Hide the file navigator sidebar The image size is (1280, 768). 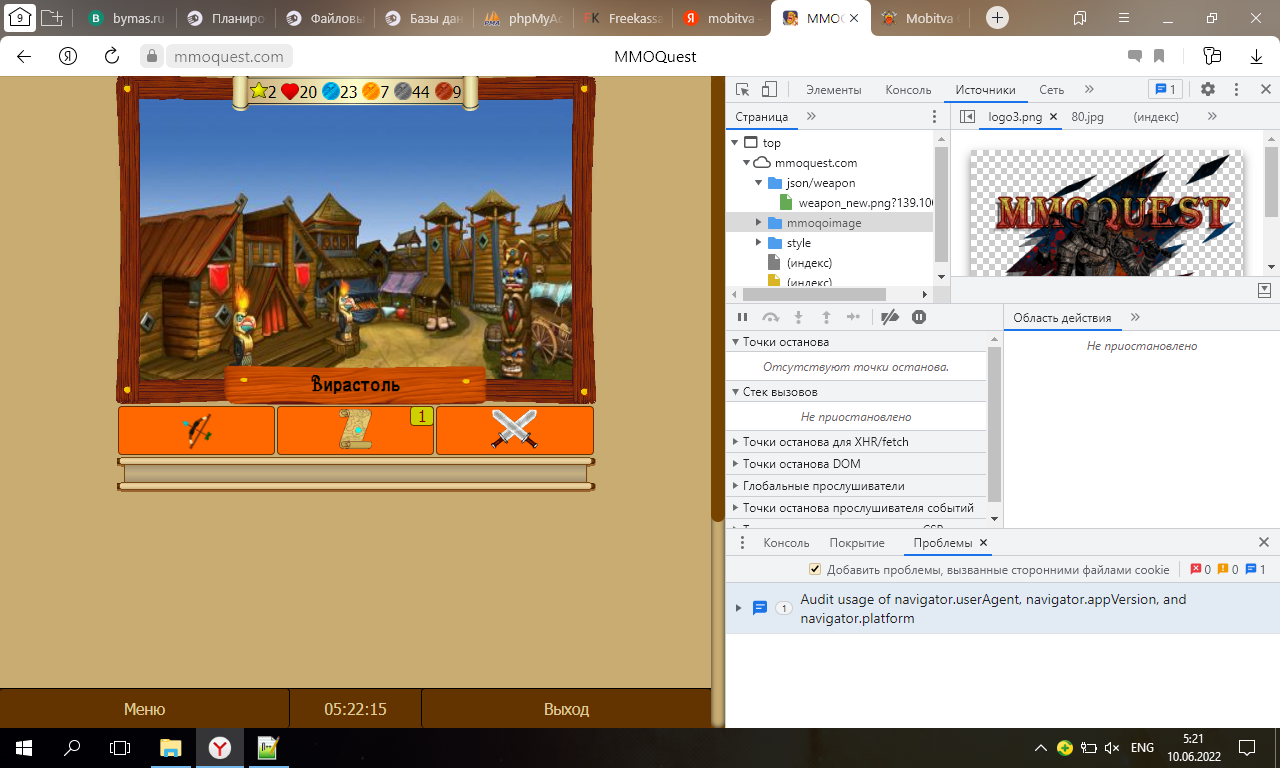click(x=967, y=117)
